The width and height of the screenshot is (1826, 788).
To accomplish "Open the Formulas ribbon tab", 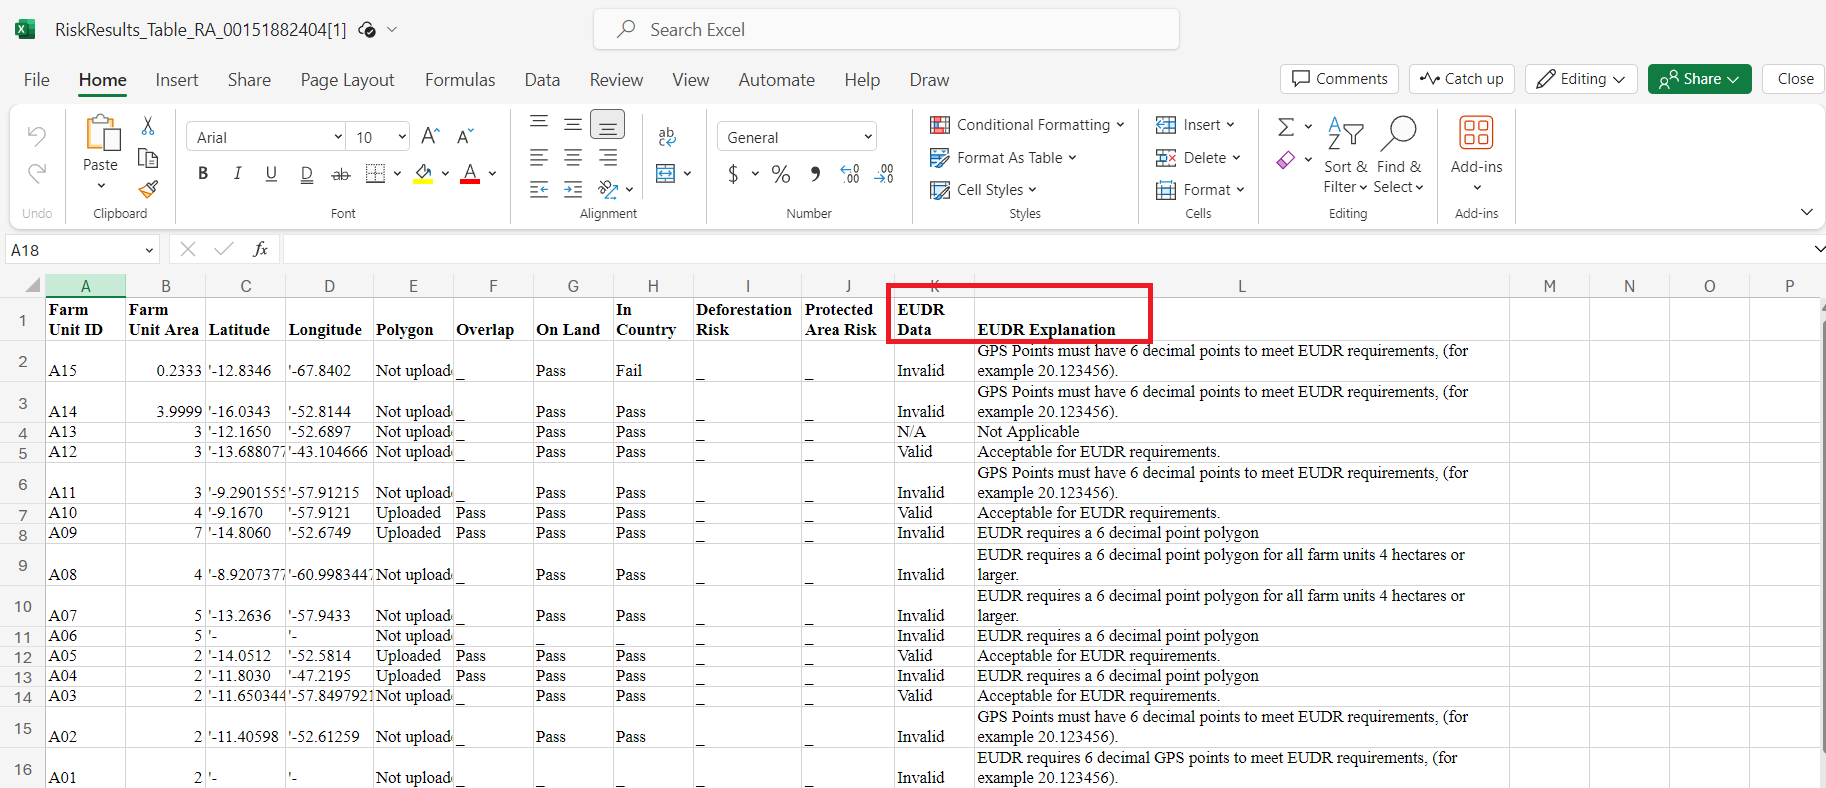I will pyautogui.click(x=460, y=80).
